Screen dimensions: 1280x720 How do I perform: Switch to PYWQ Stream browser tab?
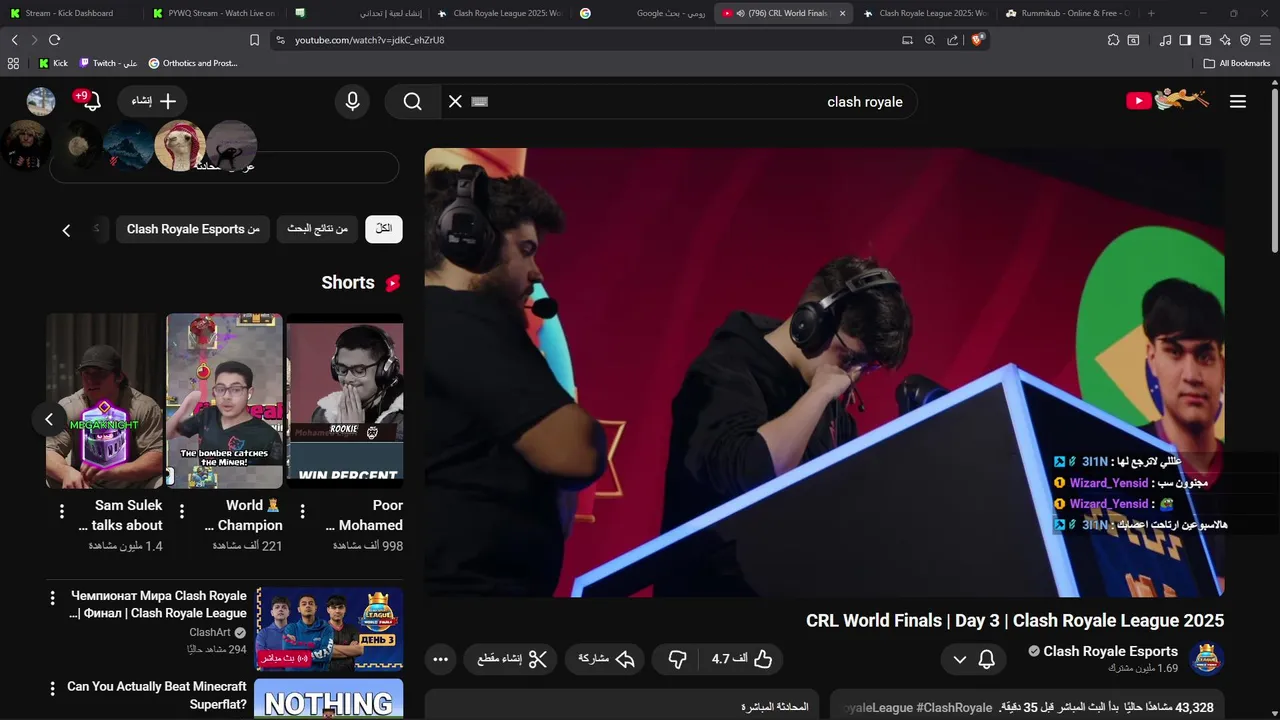point(213,13)
